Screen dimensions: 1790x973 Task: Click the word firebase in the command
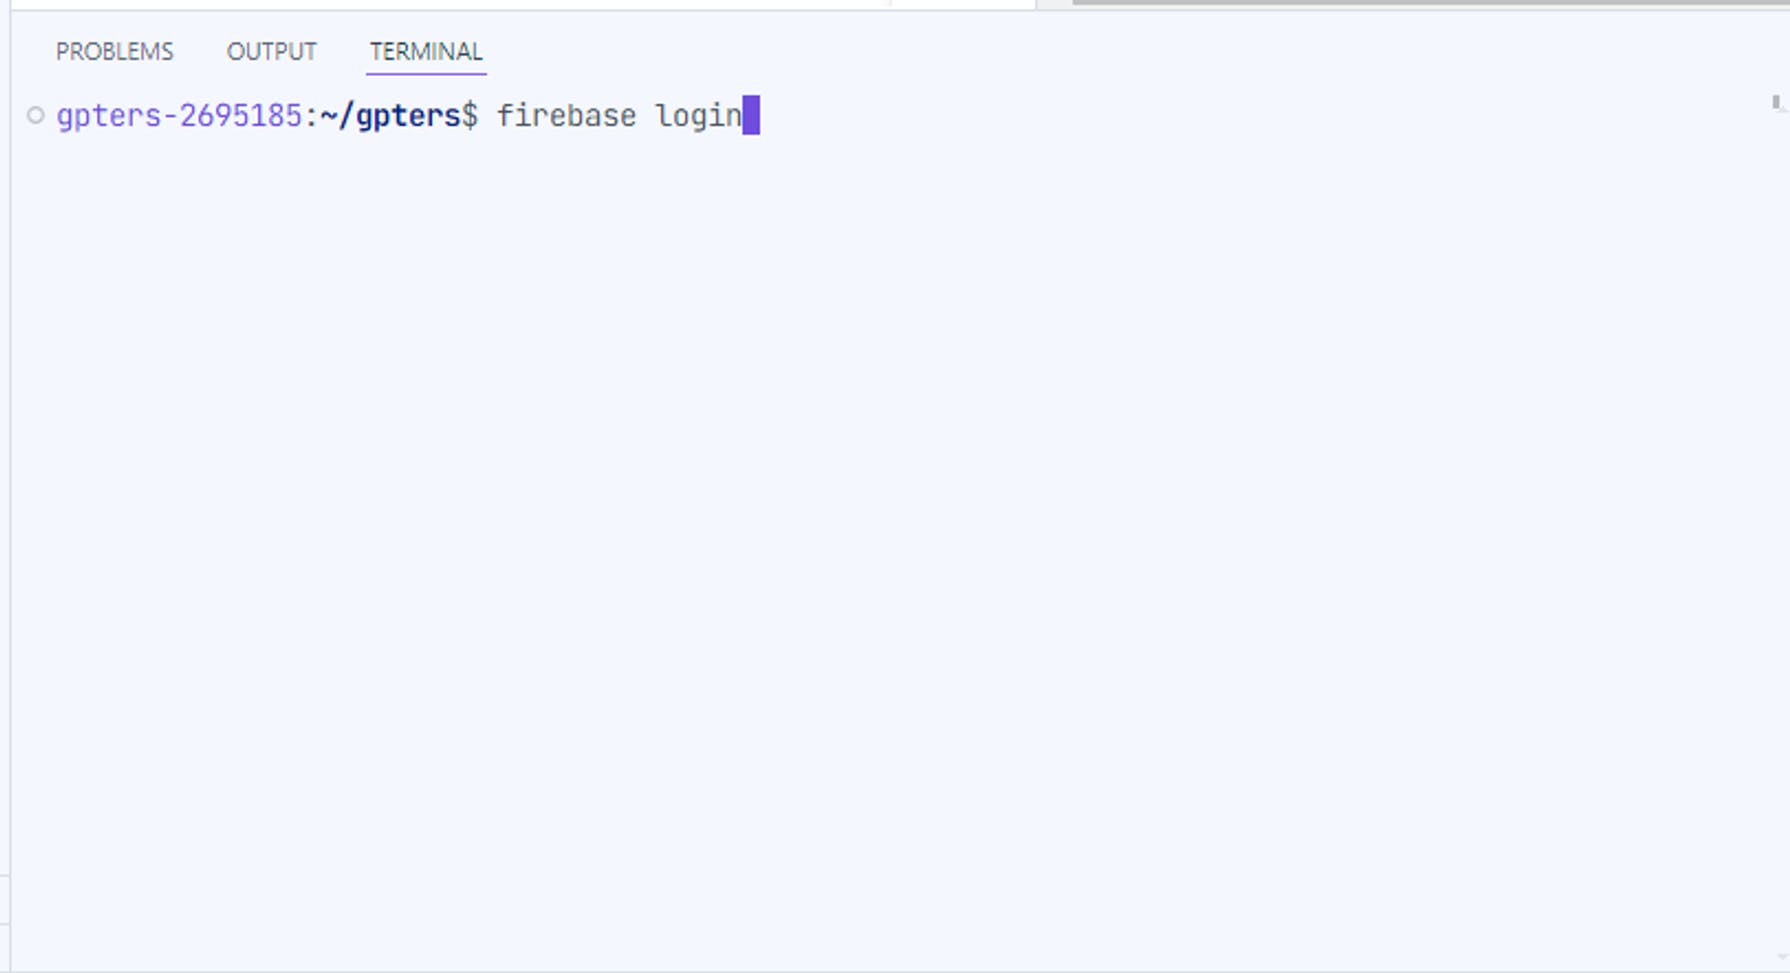566,116
